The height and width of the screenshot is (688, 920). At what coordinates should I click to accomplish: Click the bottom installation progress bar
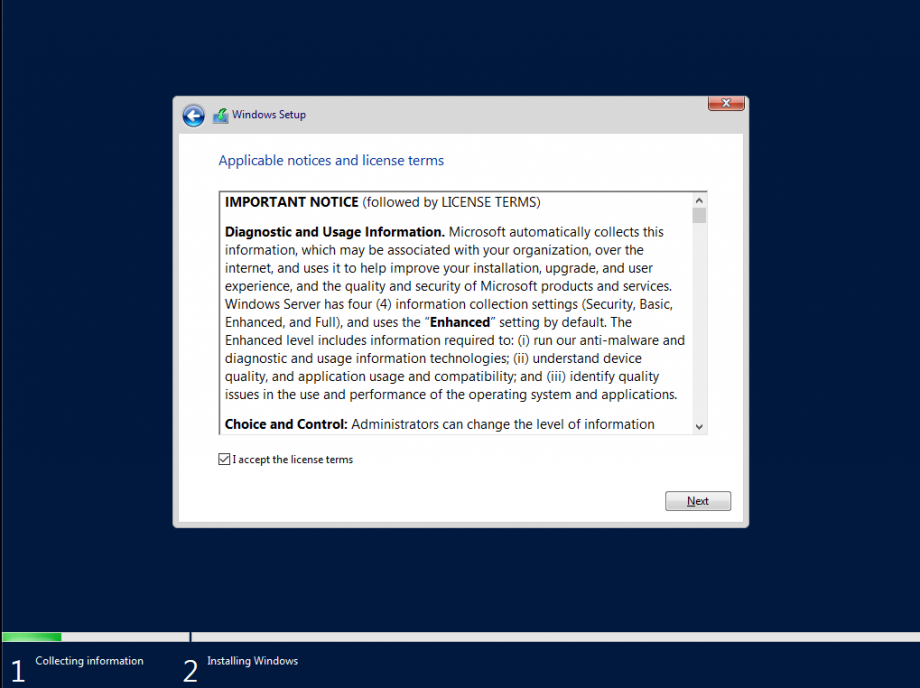460,637
